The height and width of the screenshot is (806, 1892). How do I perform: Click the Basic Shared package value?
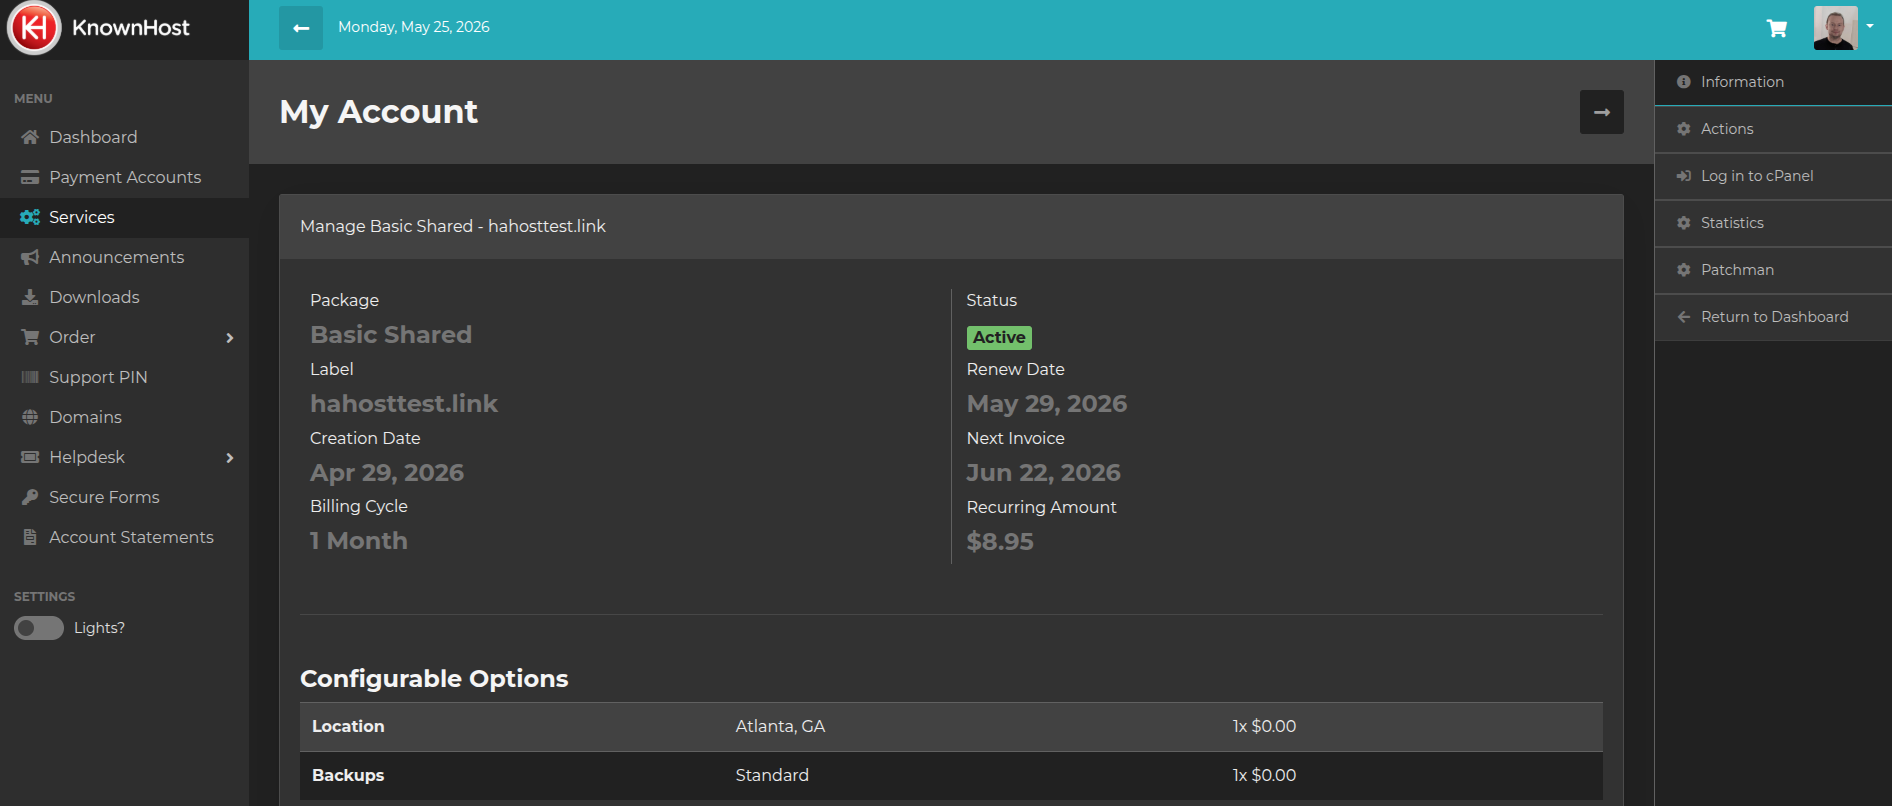391,335
